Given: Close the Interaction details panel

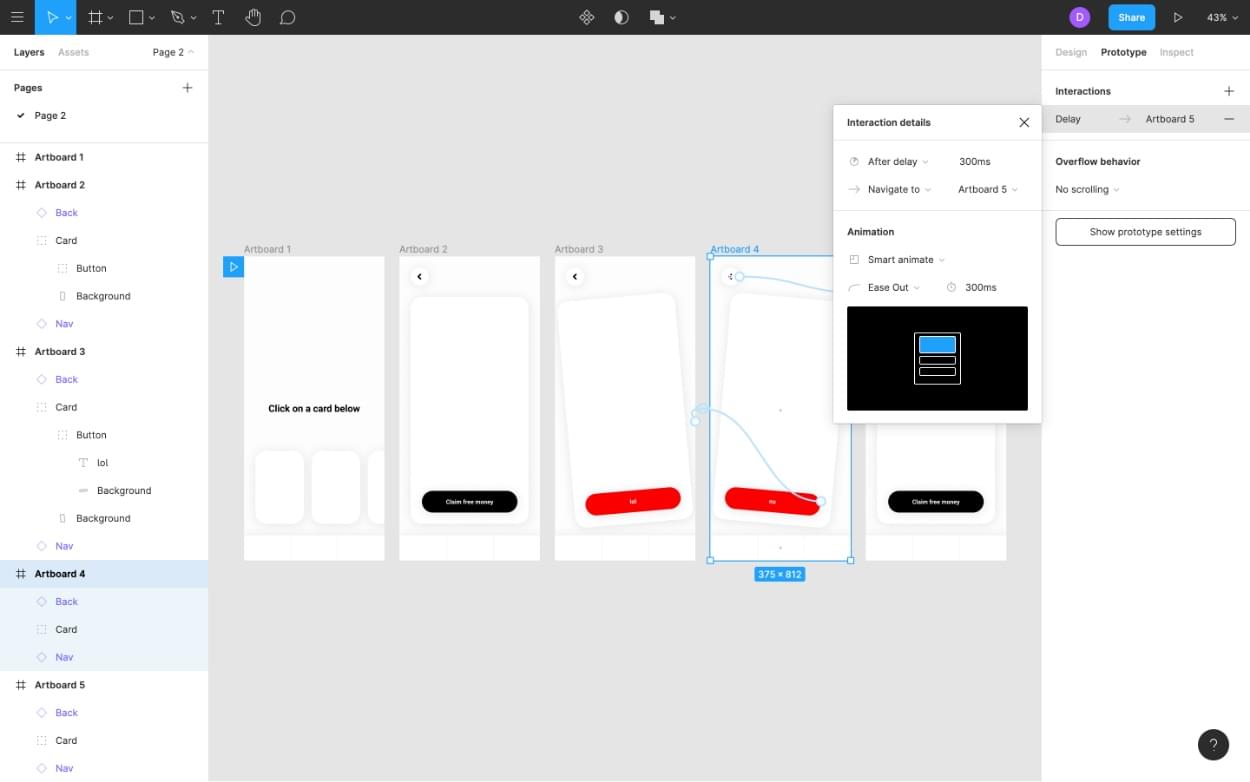Looking at the screenshot, I should point(1024,122).
